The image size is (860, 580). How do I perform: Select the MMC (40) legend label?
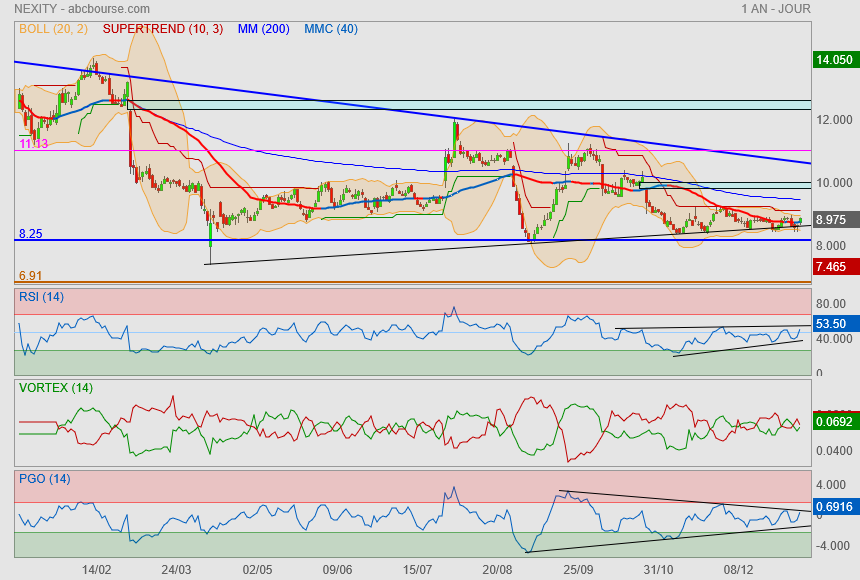pyautogui.click(x=331, y=29)
